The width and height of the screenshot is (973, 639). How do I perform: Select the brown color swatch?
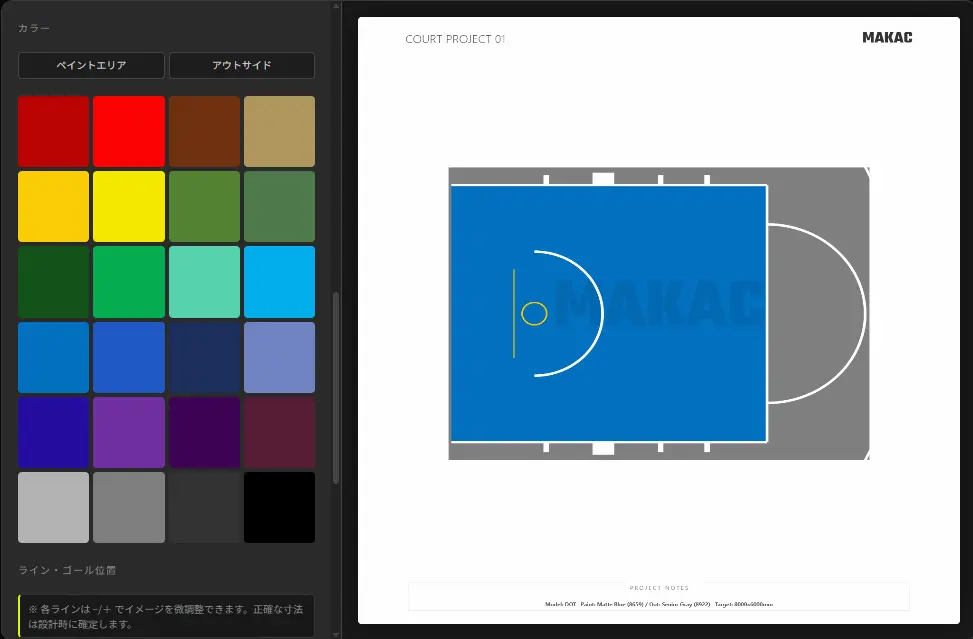pyautogui.click(x=204, y=132)
